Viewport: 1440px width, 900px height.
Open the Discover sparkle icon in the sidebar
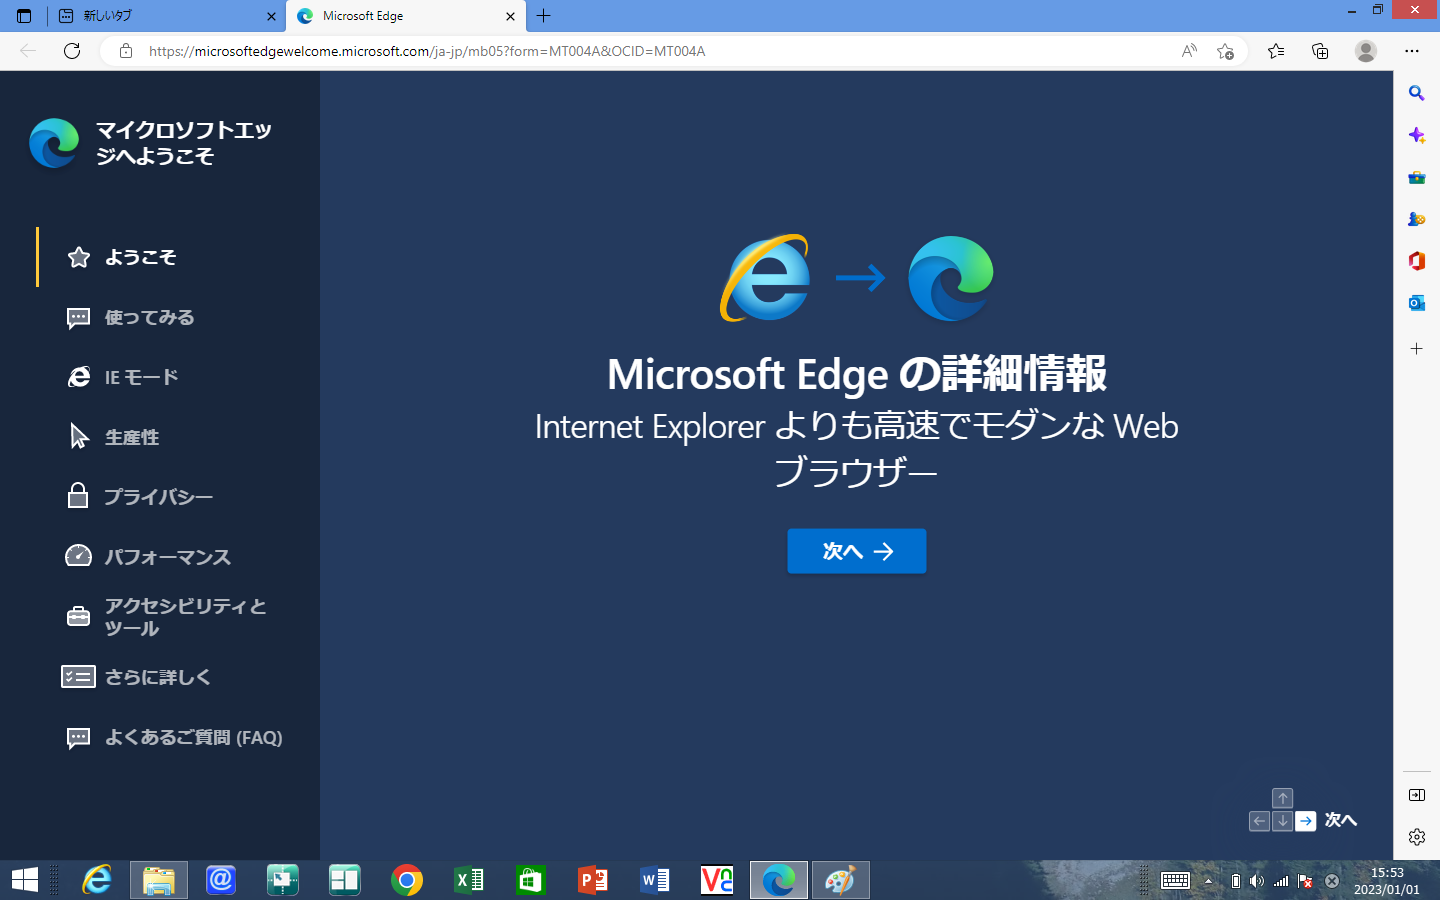(1416, 135)
